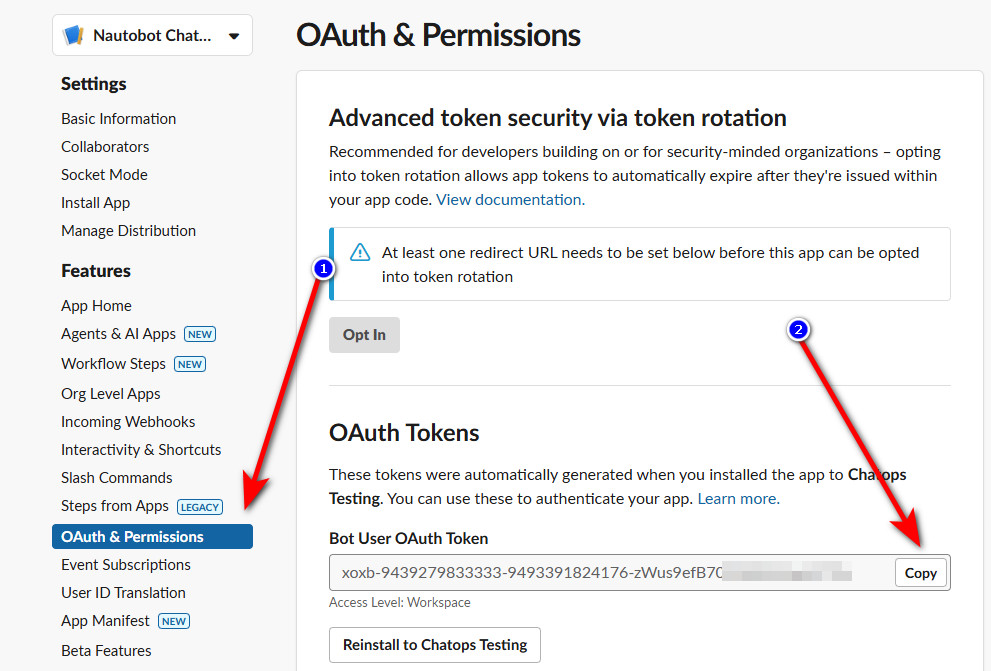Click the LEGACY badge beside Steps from Apps

pyautogui.click(x=200, y=507)
